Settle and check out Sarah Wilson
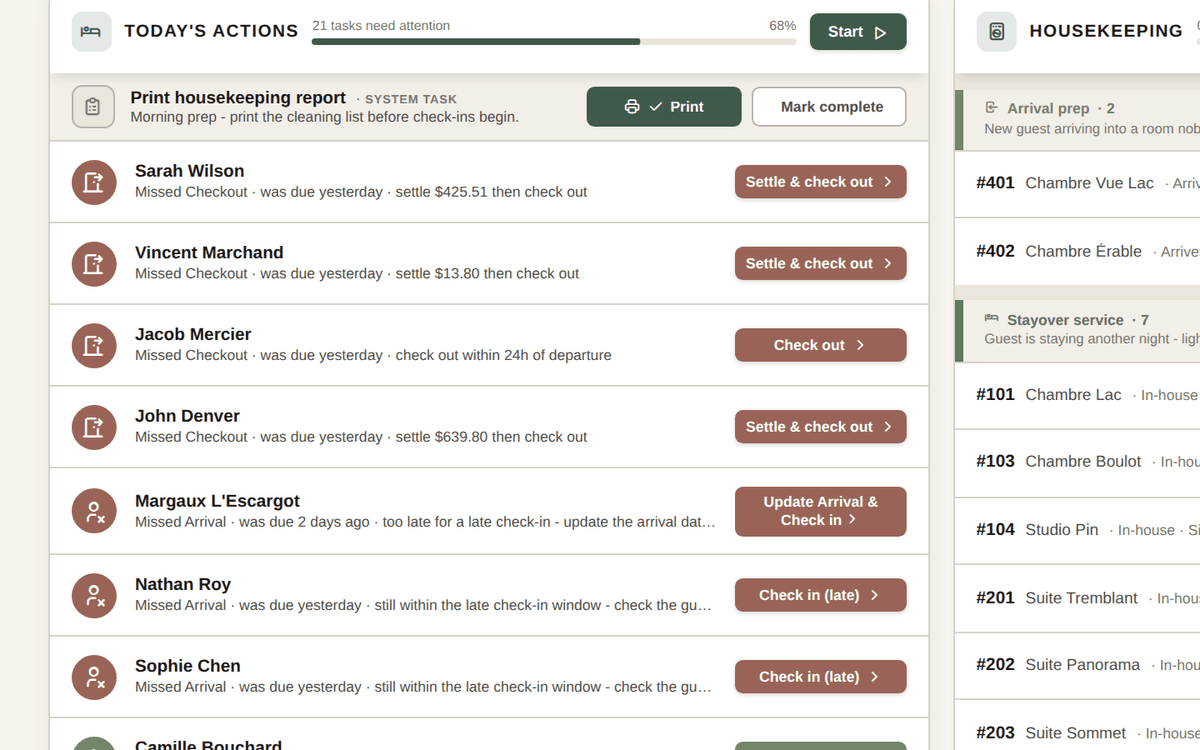Viewport: 1200px width, 750px height. pyautogui.click(x=821, y=182)
